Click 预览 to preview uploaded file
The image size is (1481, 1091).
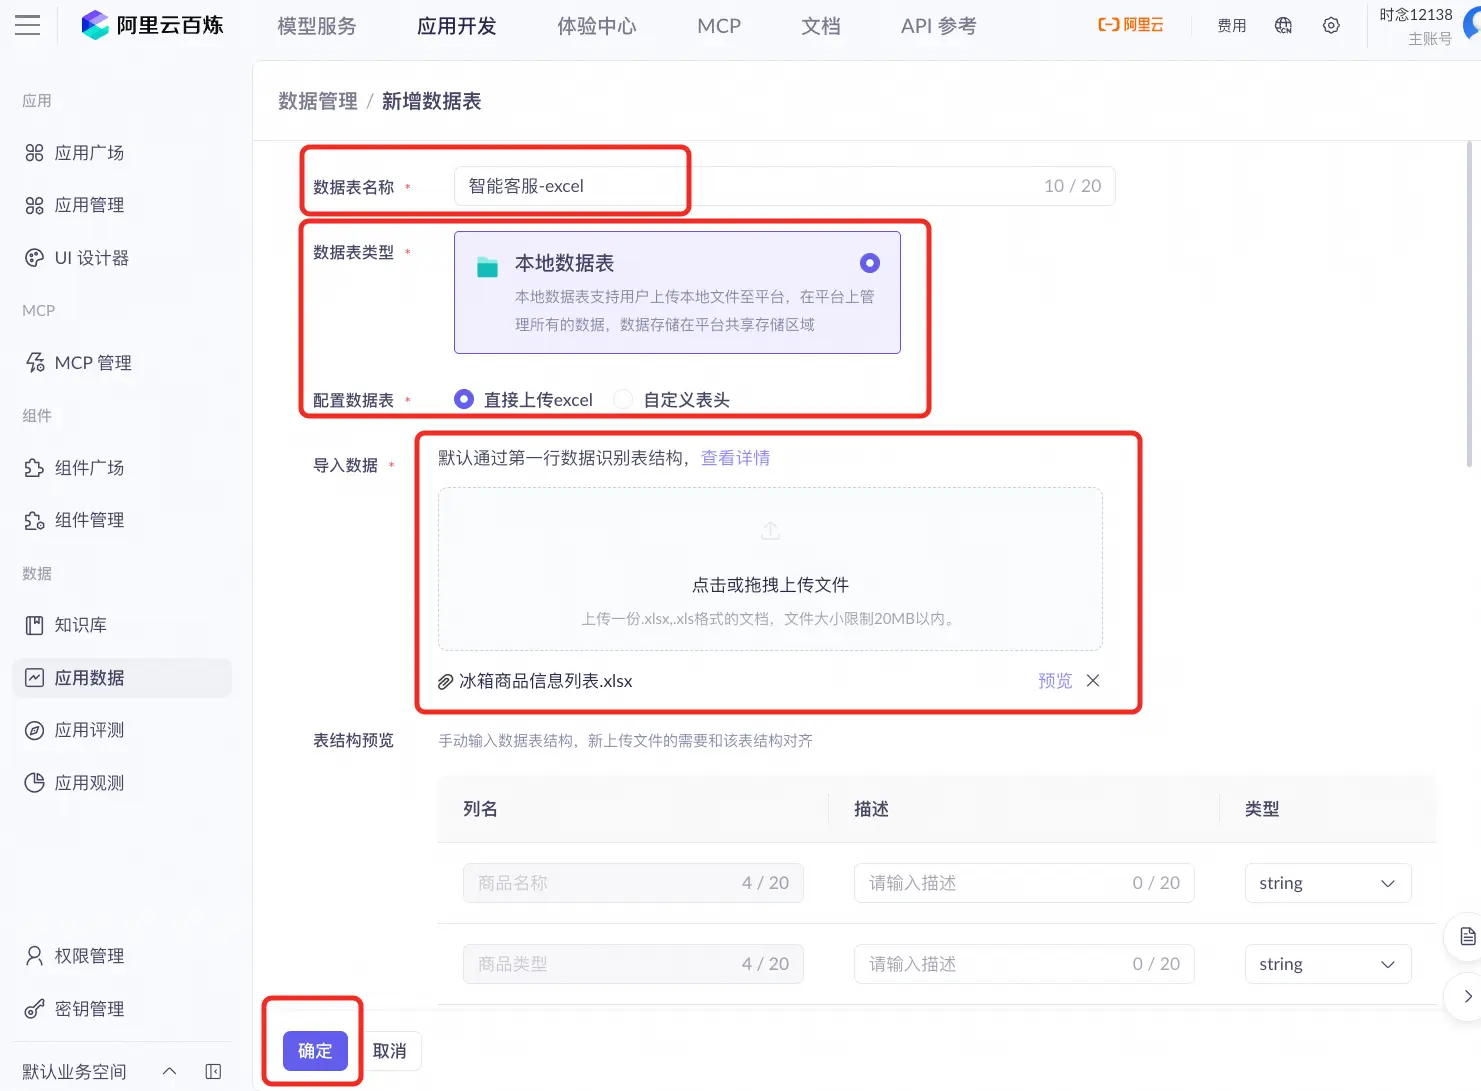(x=1055, y=681)
